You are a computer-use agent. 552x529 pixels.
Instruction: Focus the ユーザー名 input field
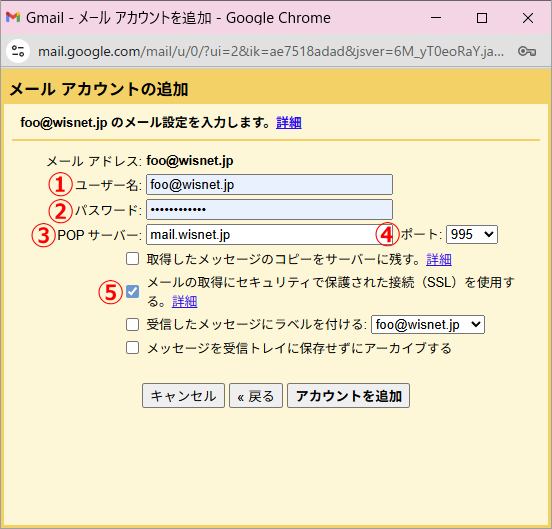click(x=269, y=184)
